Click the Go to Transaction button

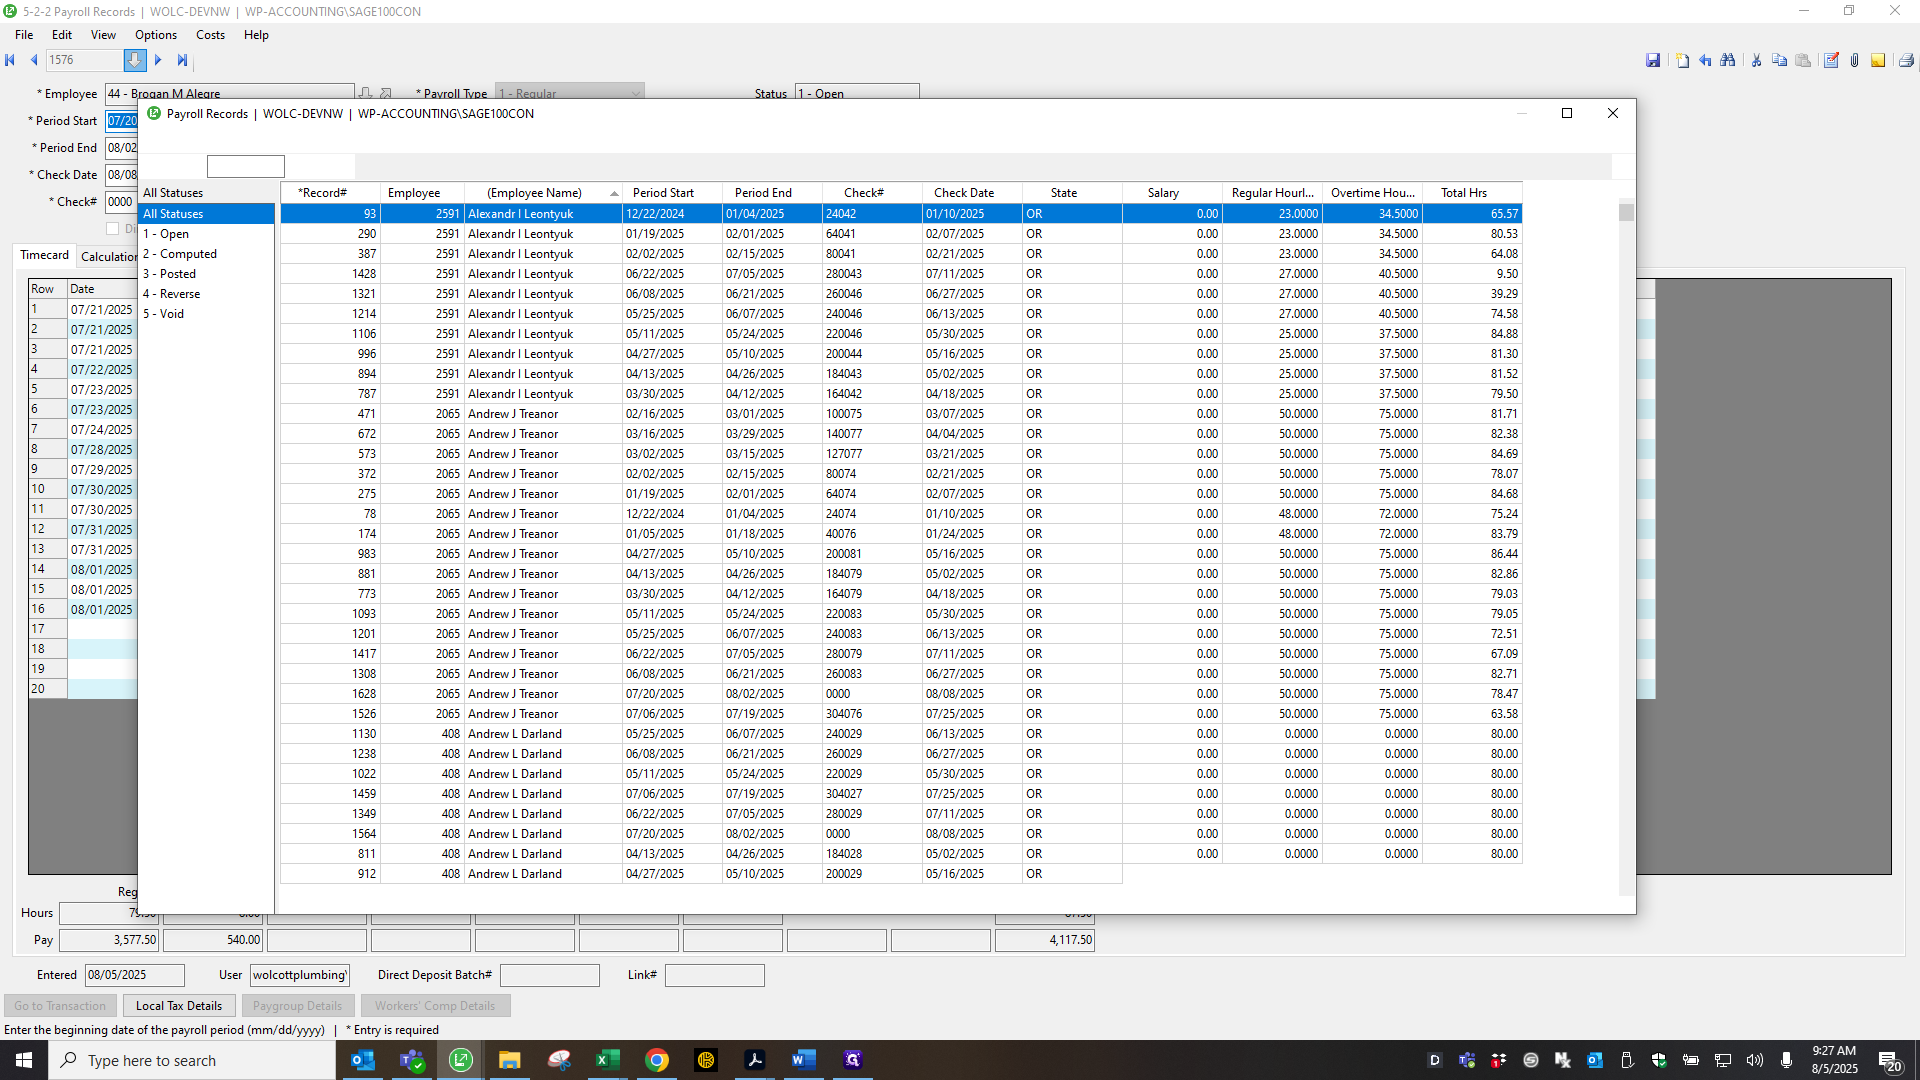(x=60, y=1006)
